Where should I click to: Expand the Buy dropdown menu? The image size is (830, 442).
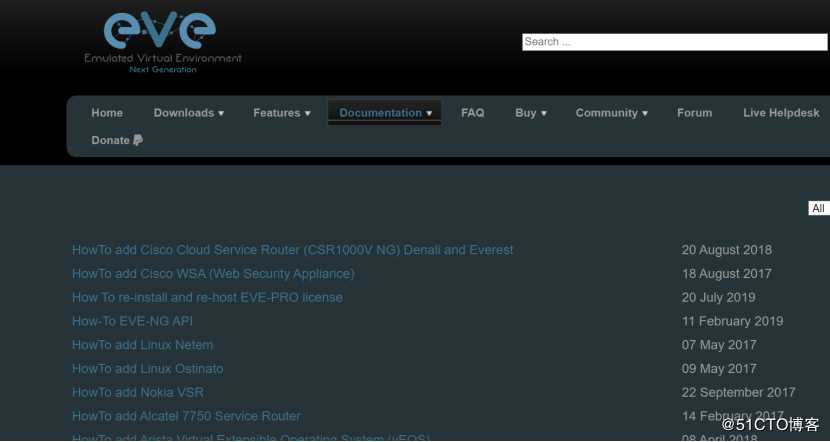point(531,113)
